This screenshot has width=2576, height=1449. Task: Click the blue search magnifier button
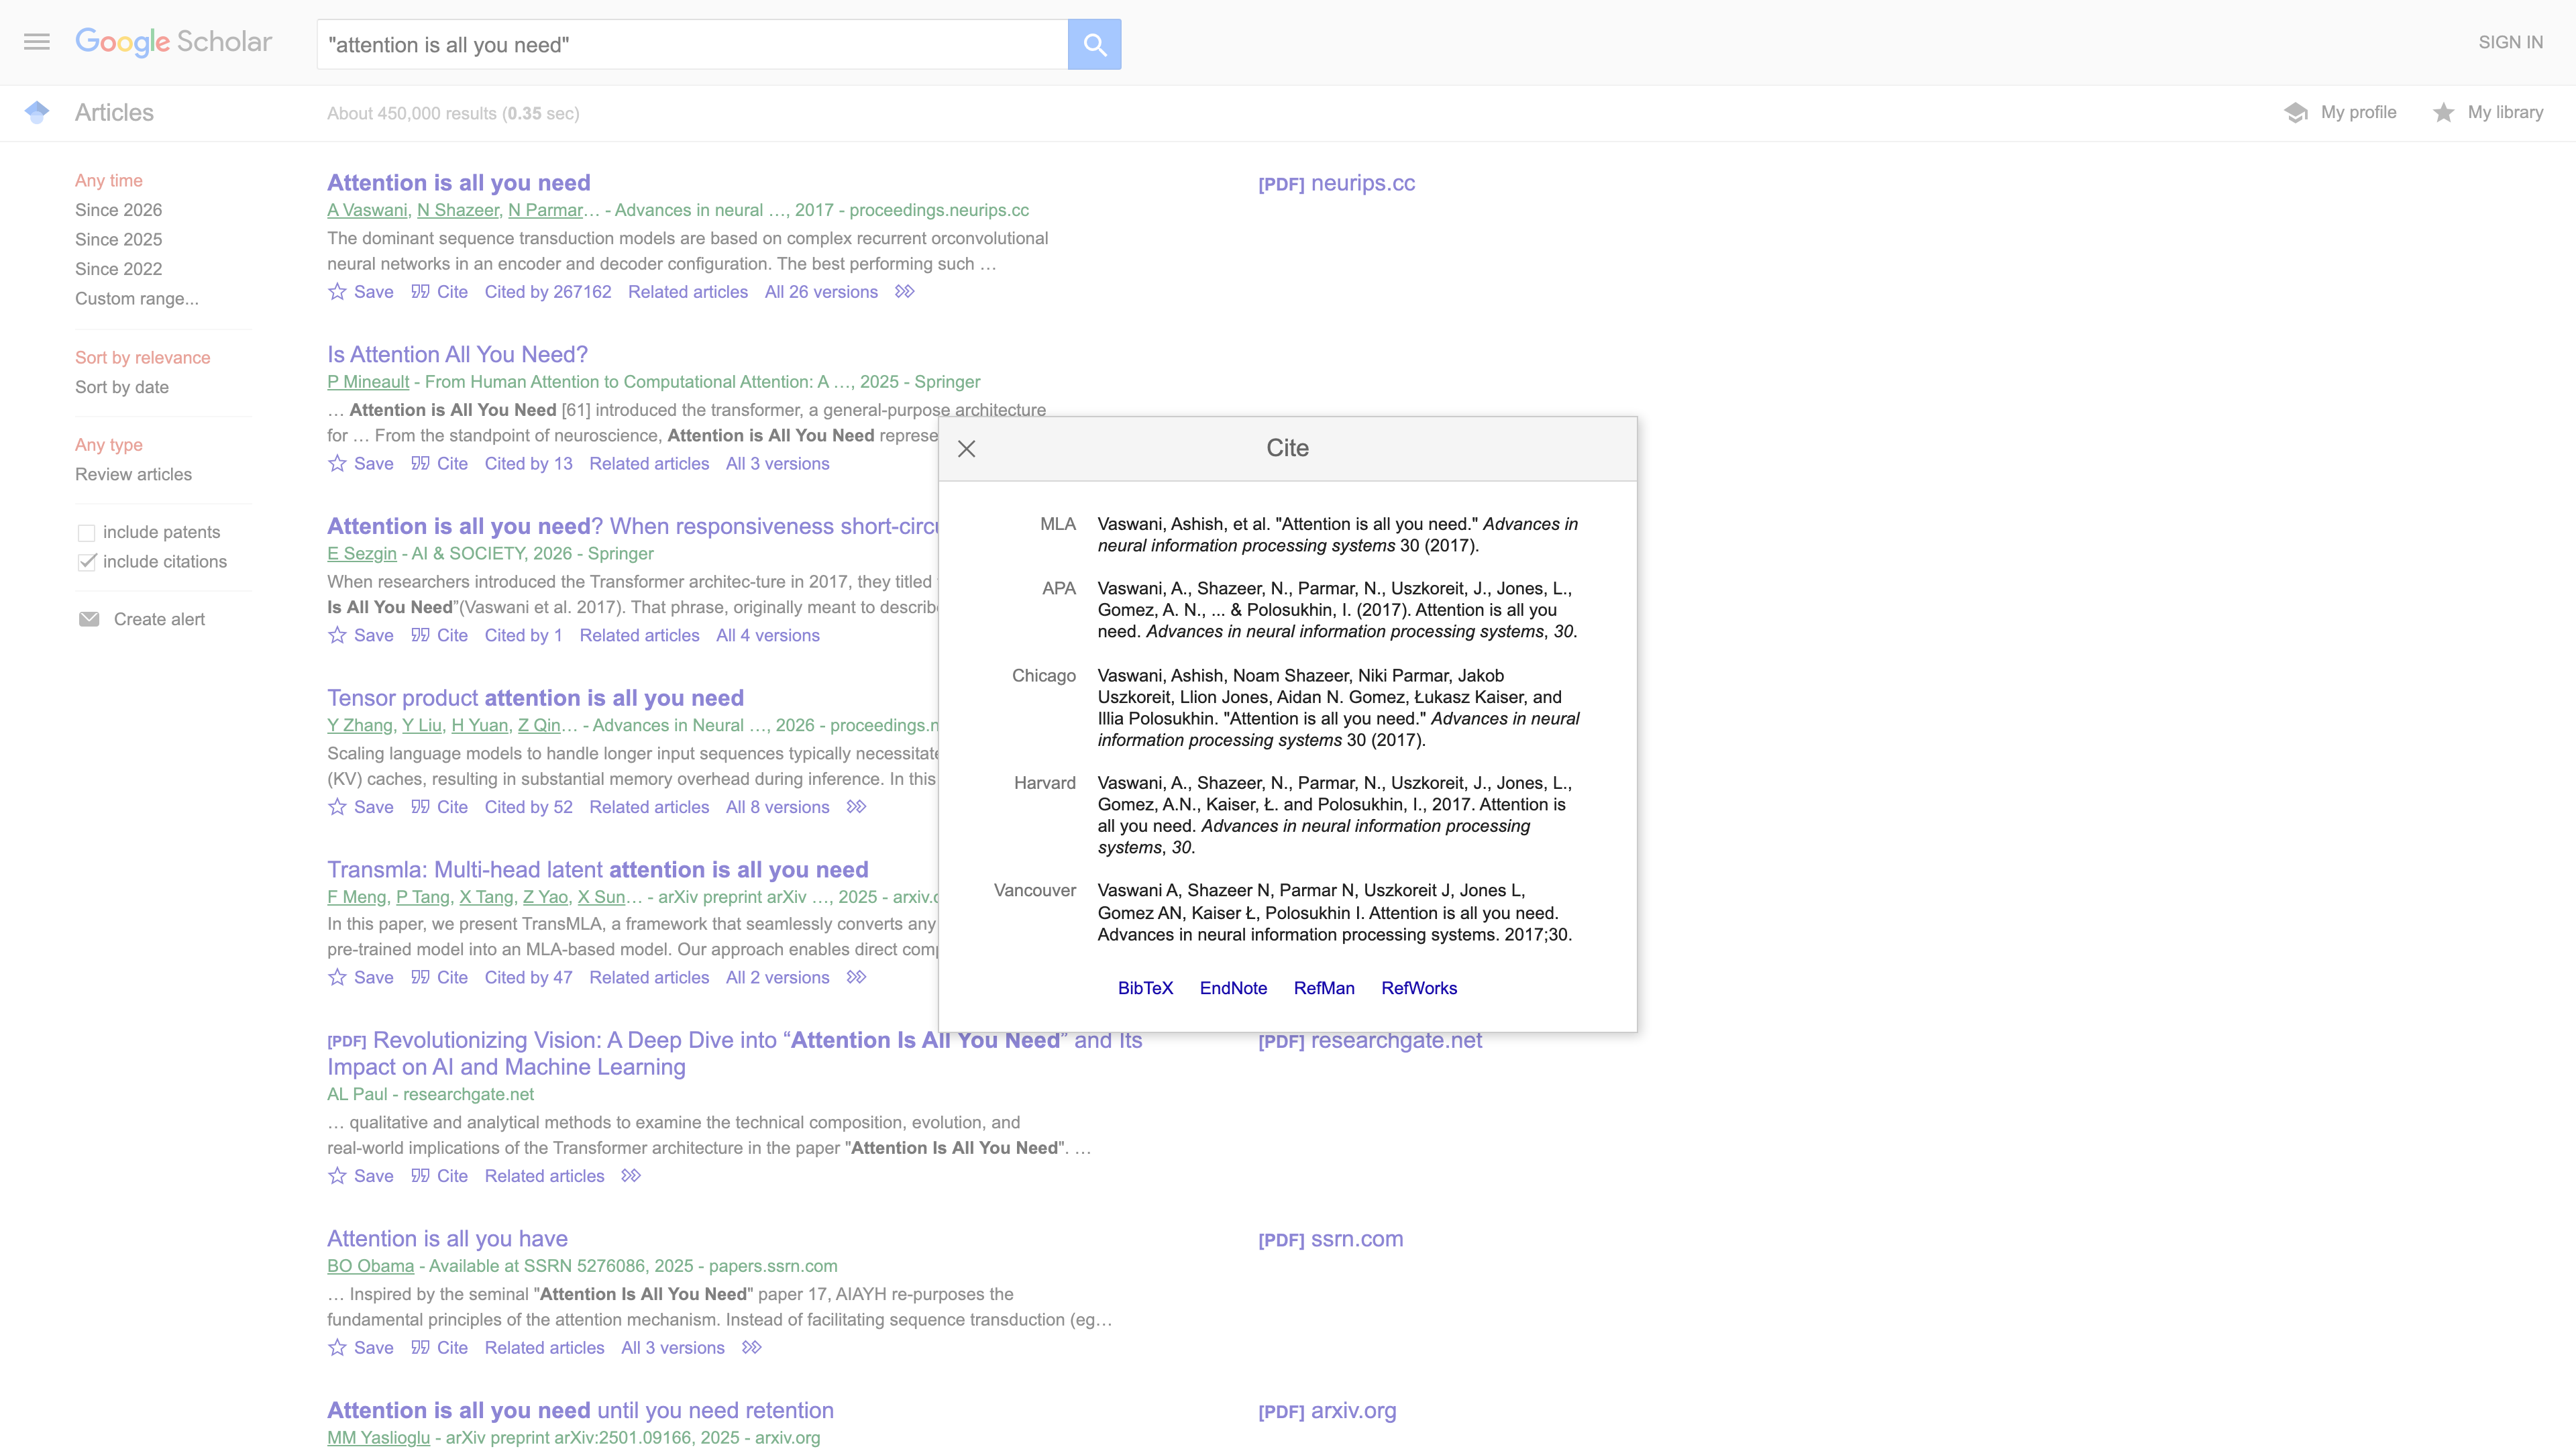(x=1094, y=44)
